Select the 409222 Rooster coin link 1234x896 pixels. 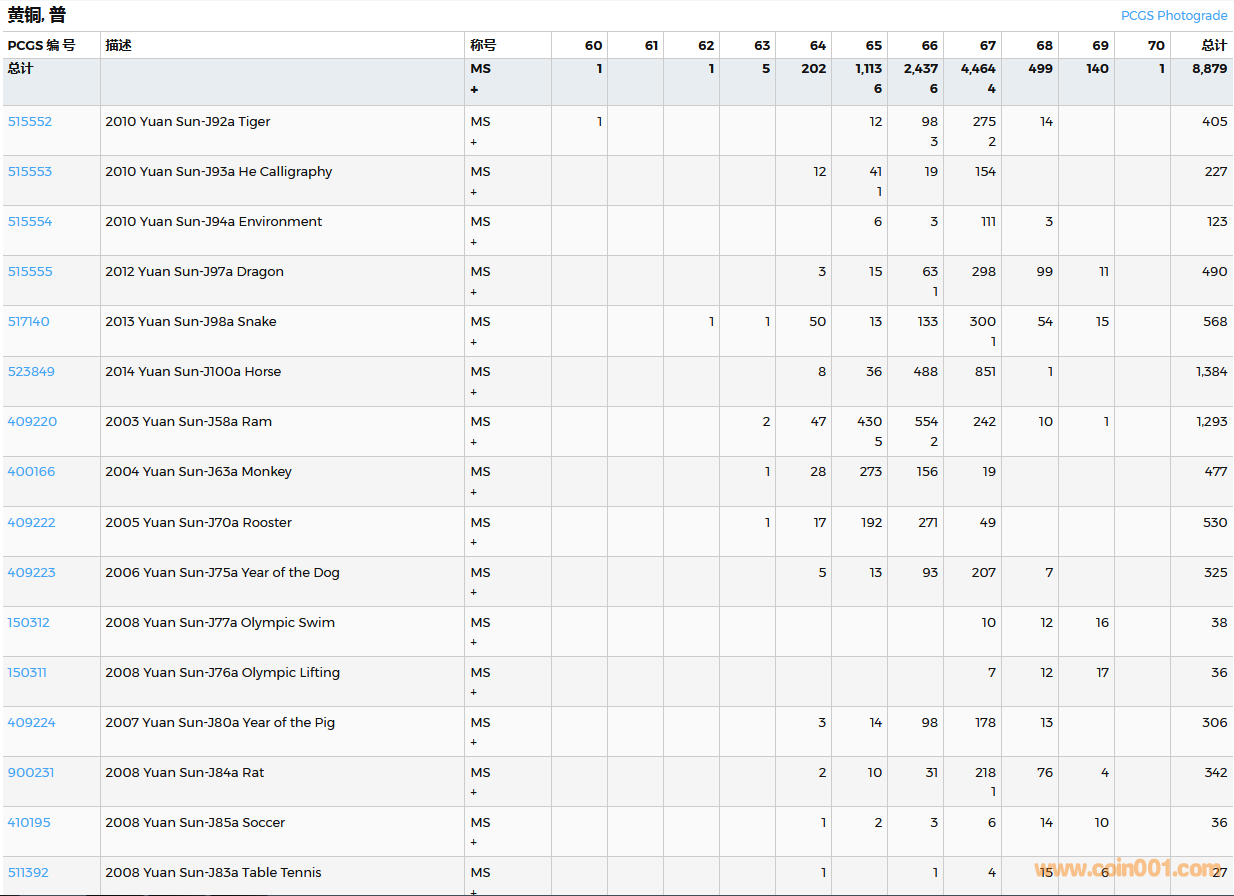pos(31,523)
